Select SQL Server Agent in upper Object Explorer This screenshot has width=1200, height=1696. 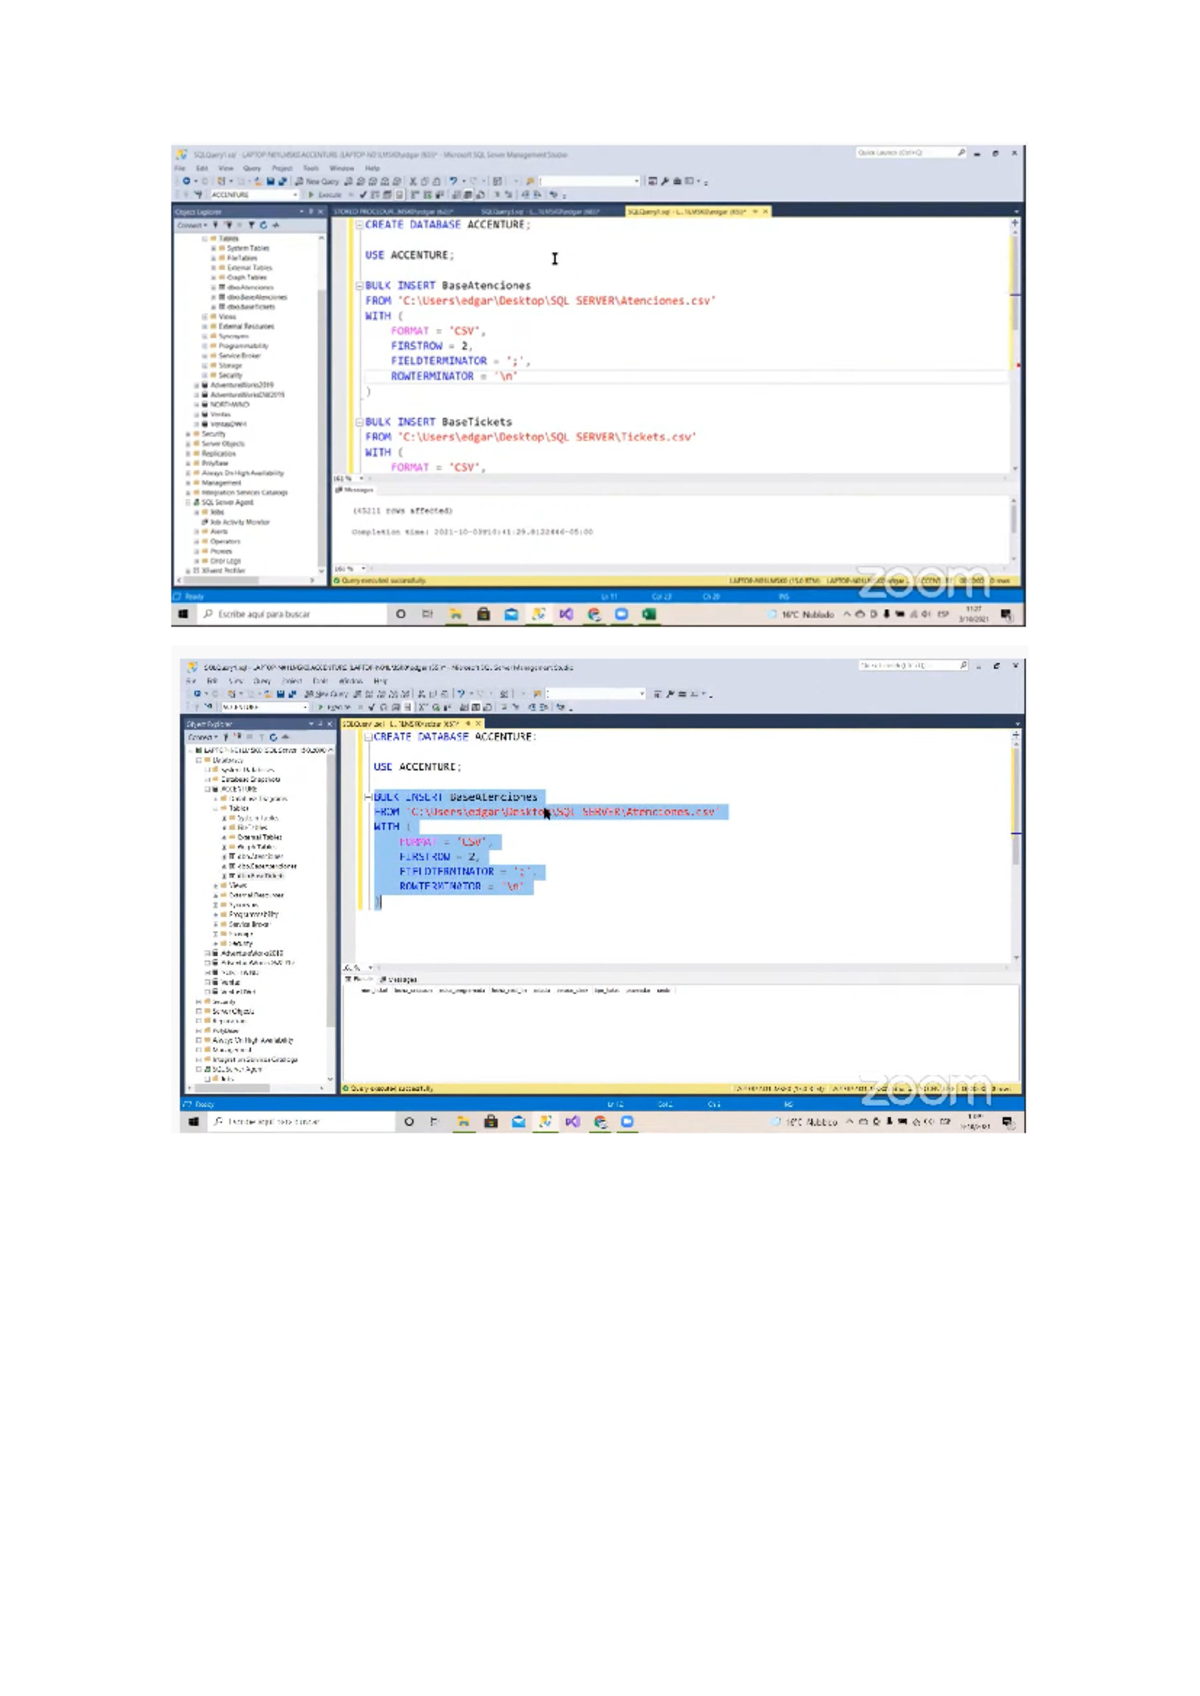[224, 502]
